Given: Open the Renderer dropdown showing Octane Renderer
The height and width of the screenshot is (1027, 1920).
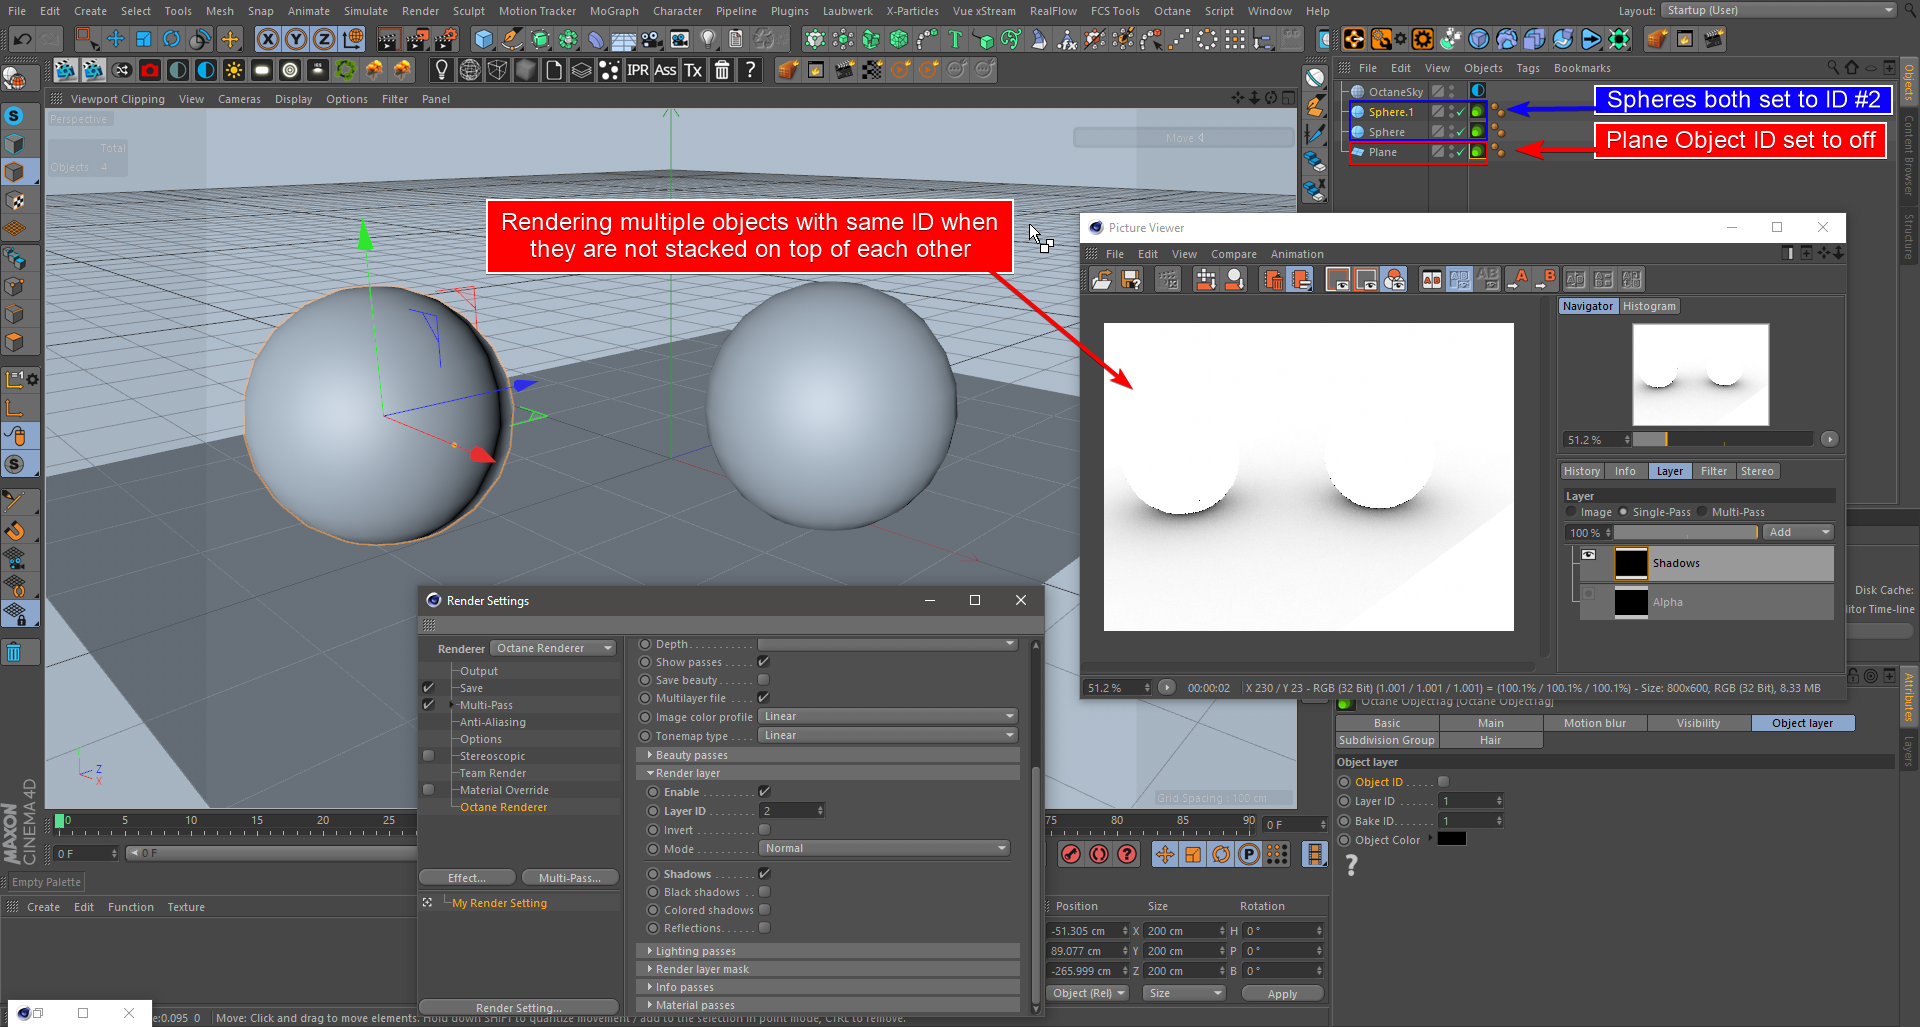Looking at the screenshot, I should pos(553,648).
